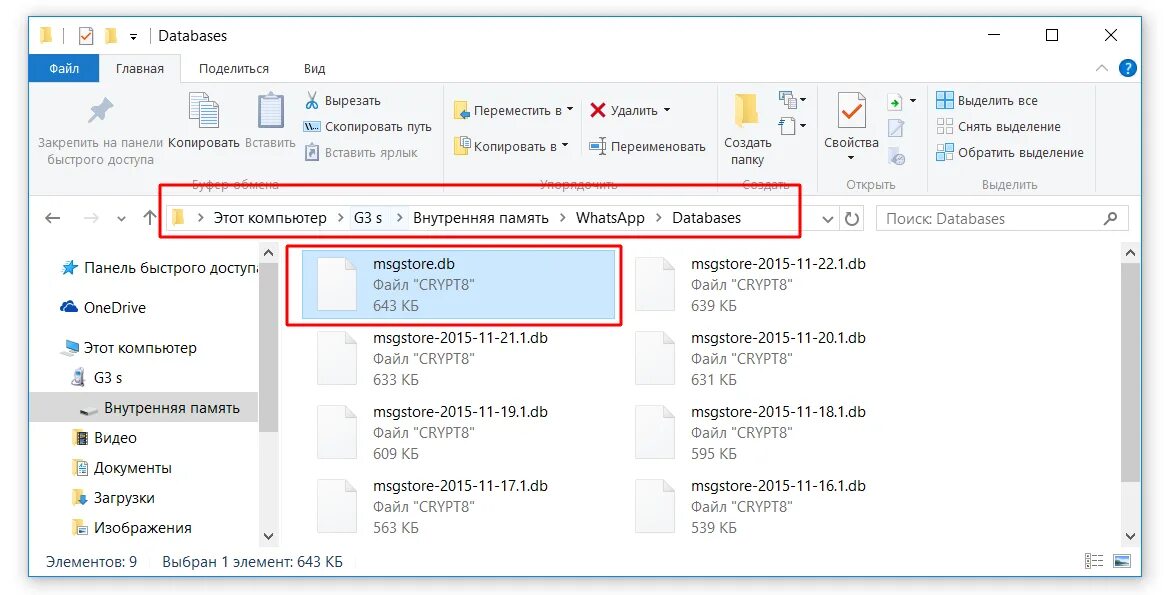Switch to Home (Главная) tab

(140, 68)
